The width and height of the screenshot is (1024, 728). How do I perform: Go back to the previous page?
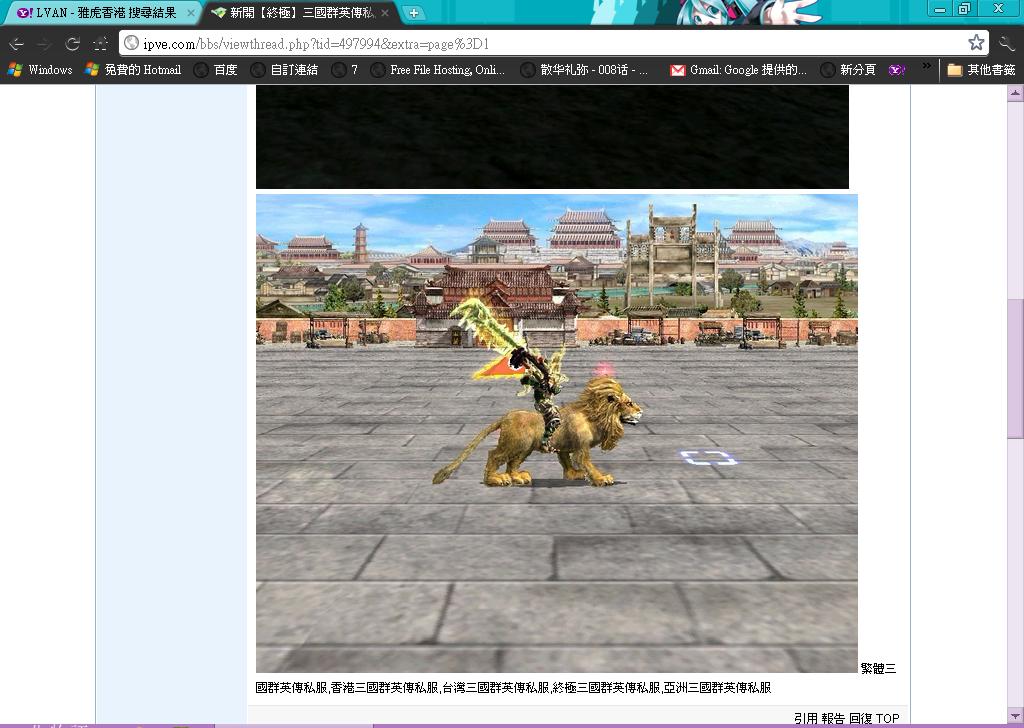pos(16,44)
